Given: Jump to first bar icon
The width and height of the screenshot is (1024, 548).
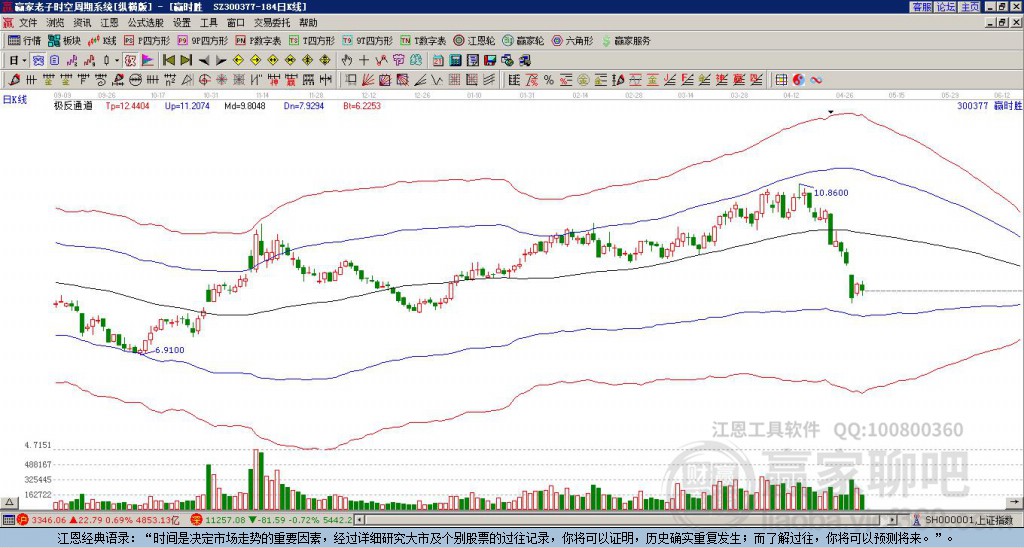Looking at the screenshot, I should [168, 60].
